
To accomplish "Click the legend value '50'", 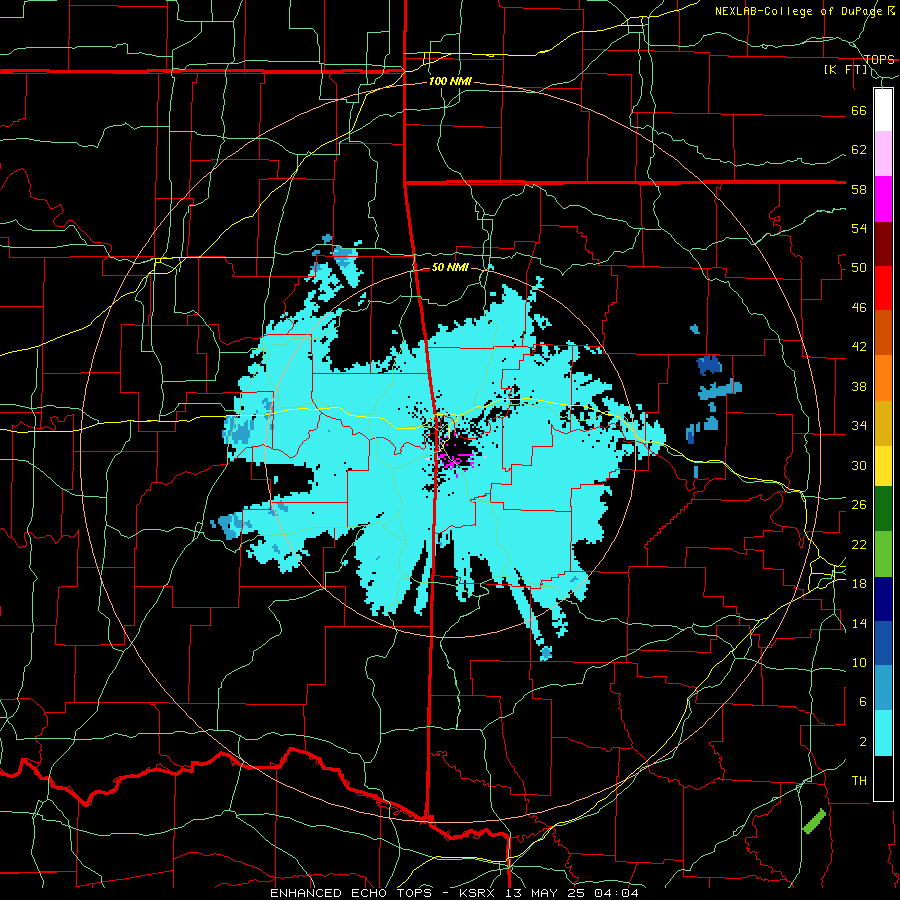I will click(859, 267).
